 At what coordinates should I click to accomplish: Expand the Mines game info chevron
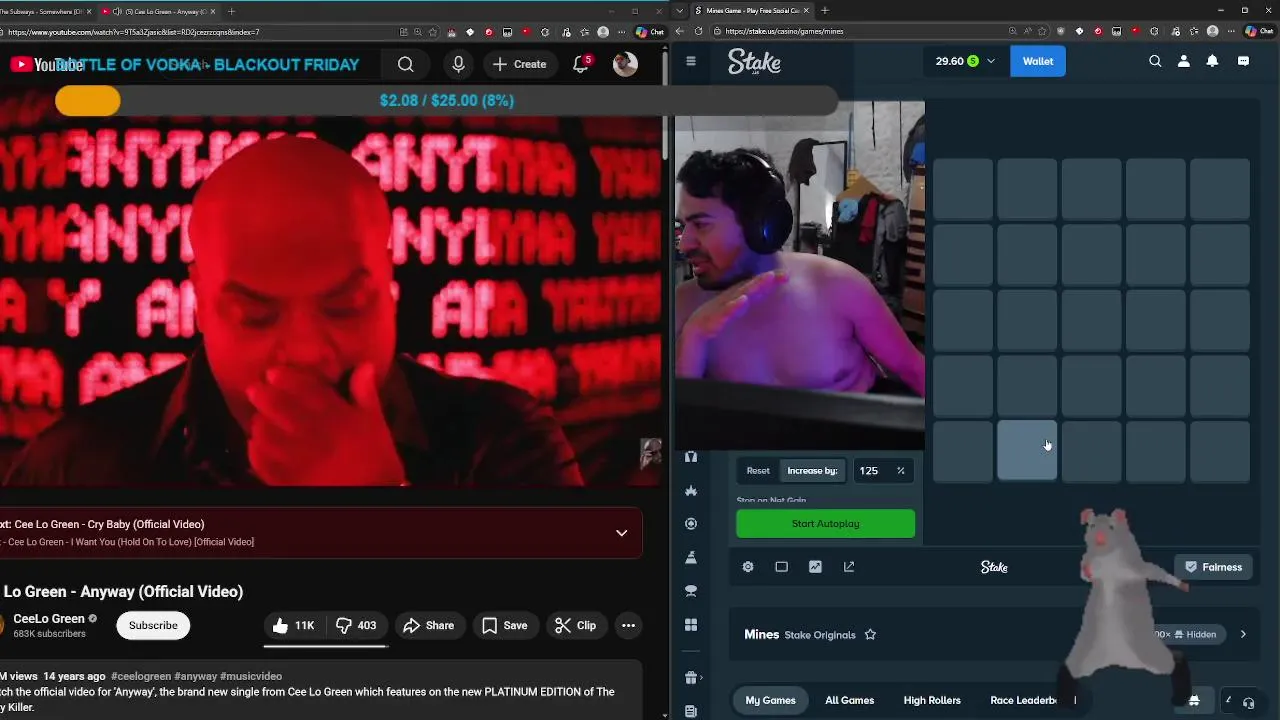tap(1243, 634)
